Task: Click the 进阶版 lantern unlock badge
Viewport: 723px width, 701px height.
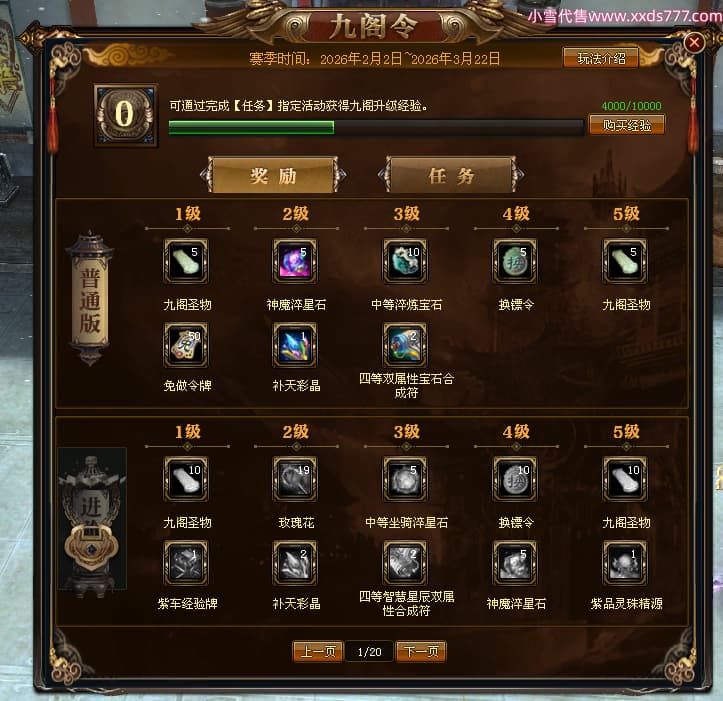Action: (92, 547)
